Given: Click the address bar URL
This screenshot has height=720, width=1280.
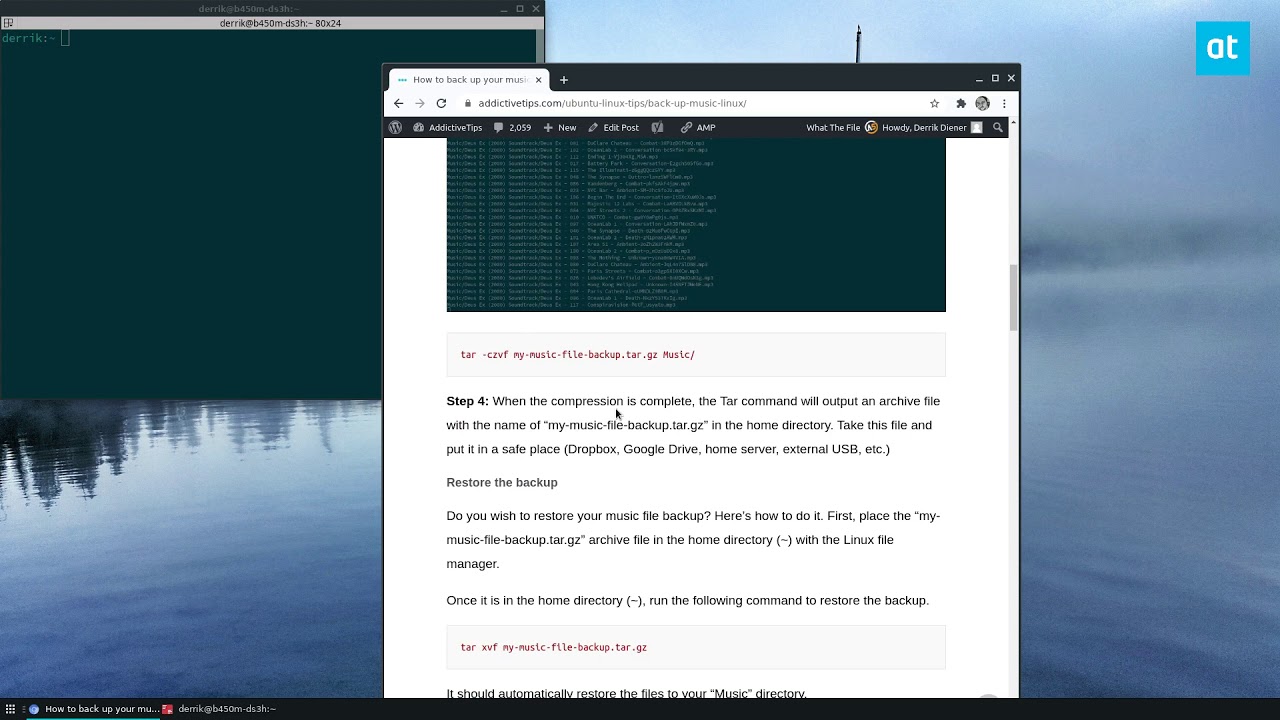Looking at the screenshot, I should [x=612, y=103].
